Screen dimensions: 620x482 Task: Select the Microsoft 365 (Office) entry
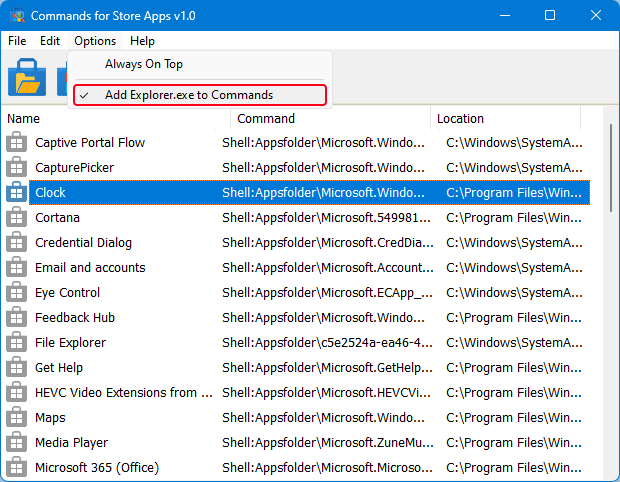[297, 467]
